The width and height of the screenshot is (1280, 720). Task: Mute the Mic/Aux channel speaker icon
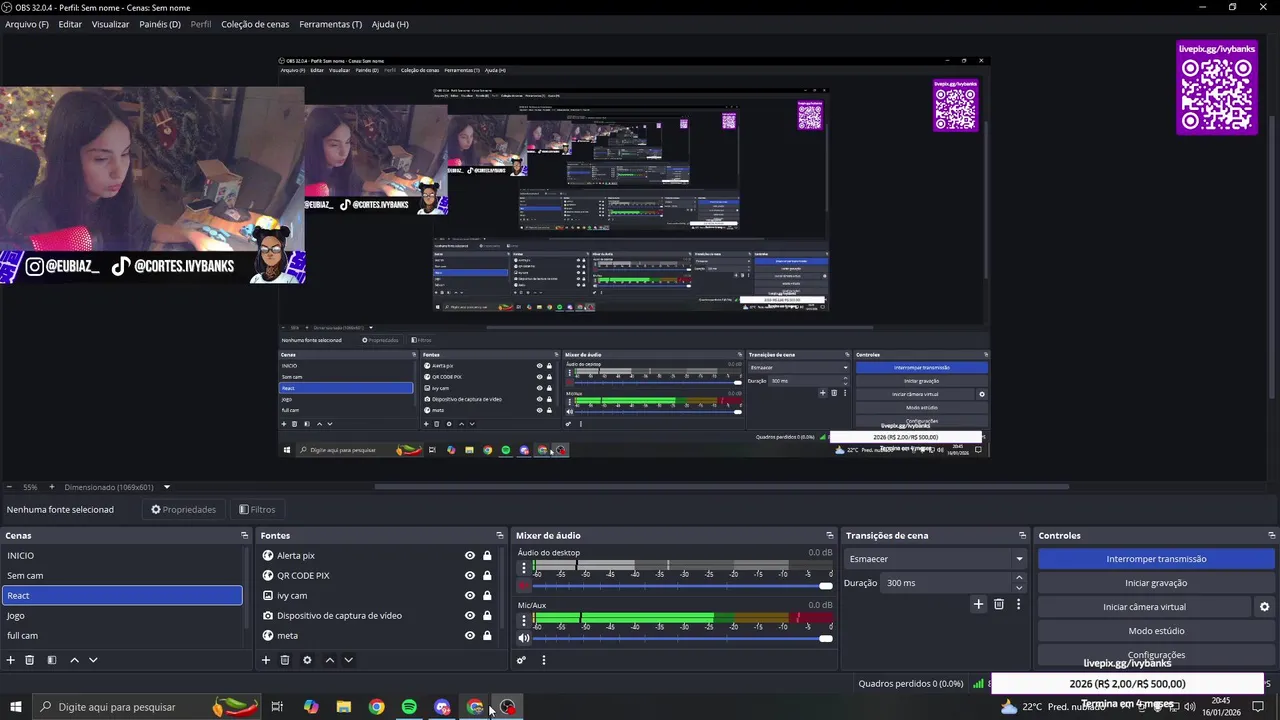click(x=523, y=638)
